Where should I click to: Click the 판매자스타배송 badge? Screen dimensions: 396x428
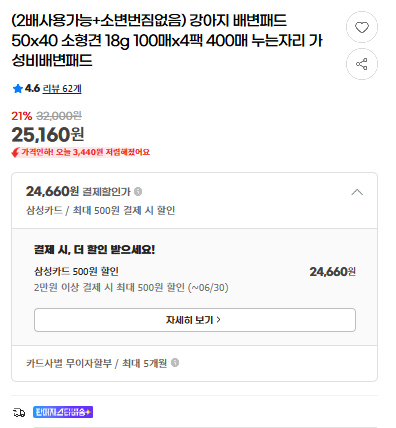(63, 412)
